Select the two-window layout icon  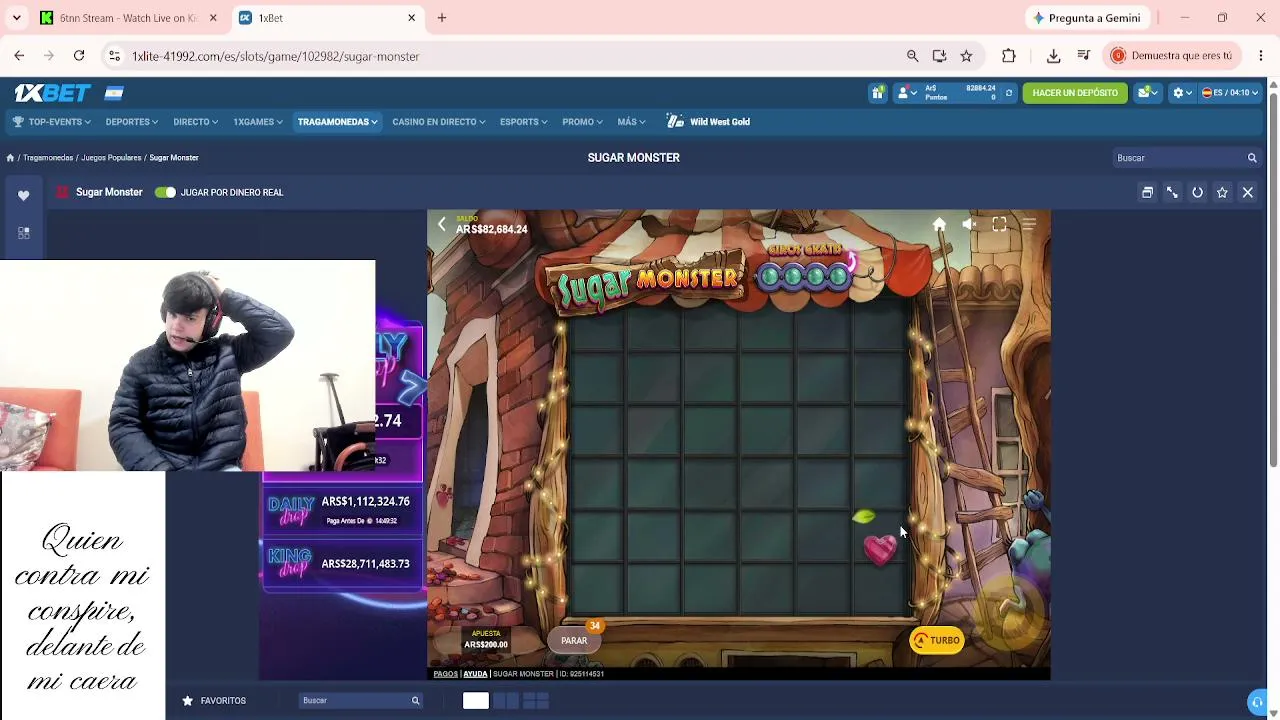point(506,701)
